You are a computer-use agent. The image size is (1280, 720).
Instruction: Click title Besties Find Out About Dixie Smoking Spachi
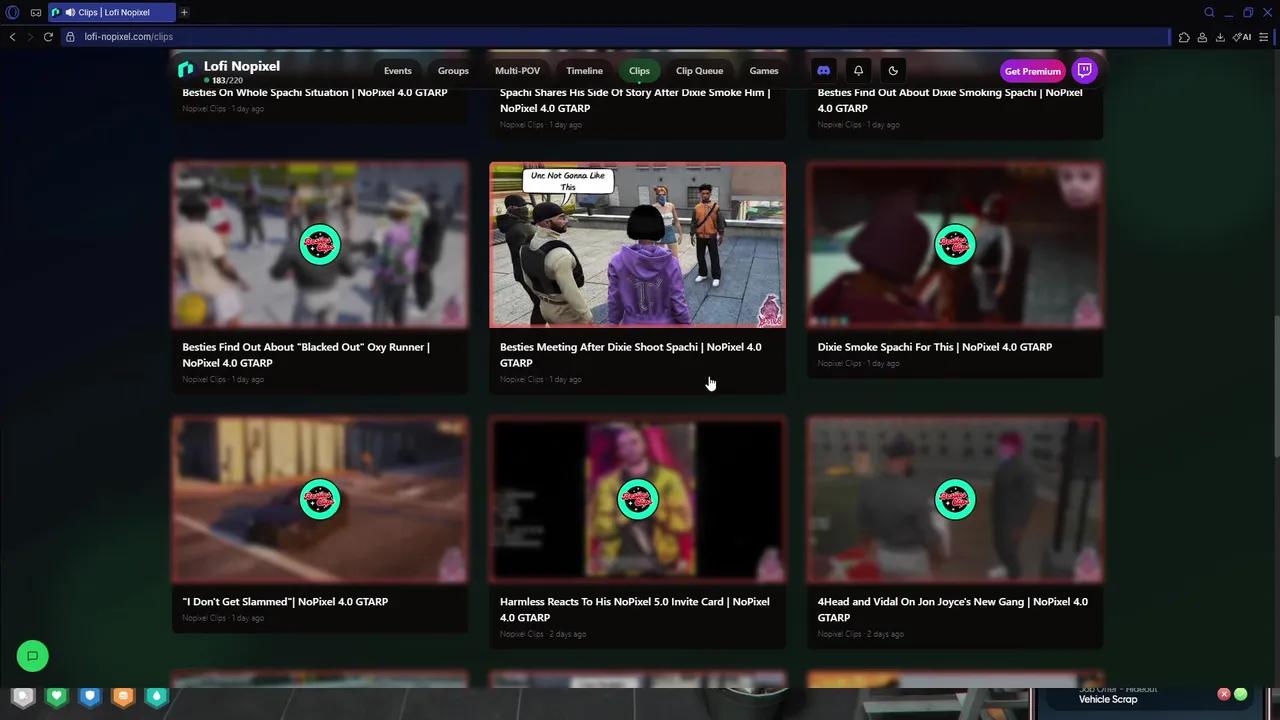tap(950, 100)
